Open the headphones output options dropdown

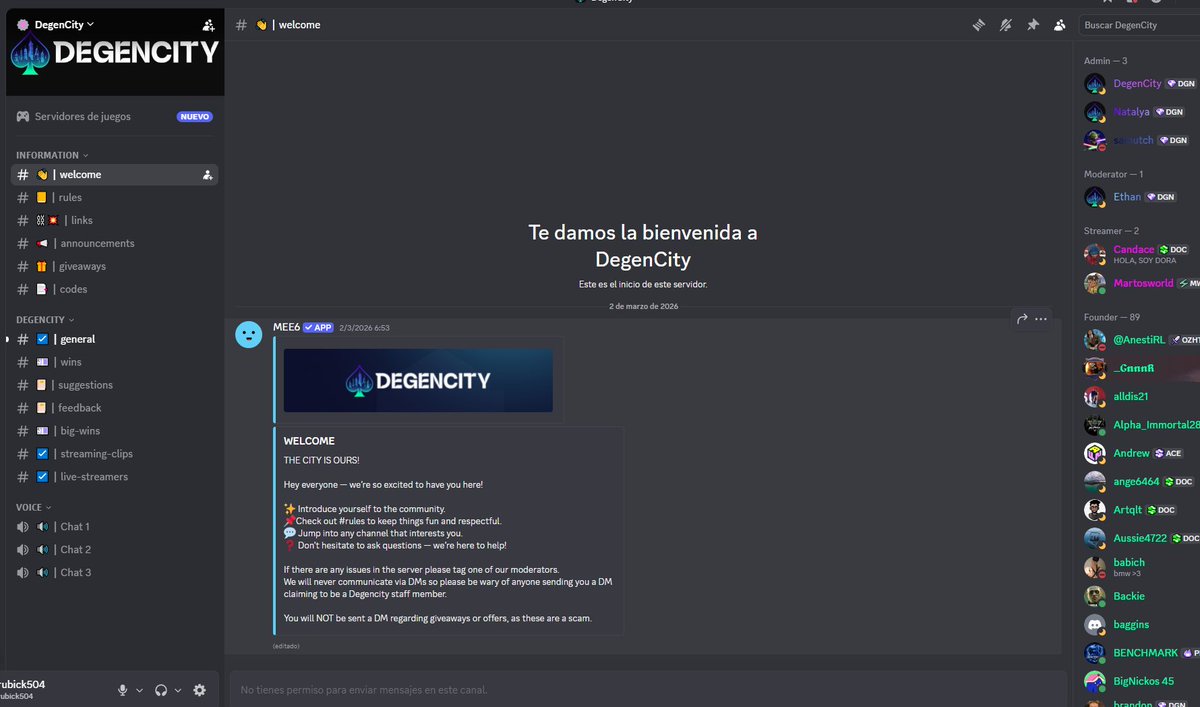pyautogui.click(x=178, y=690)
